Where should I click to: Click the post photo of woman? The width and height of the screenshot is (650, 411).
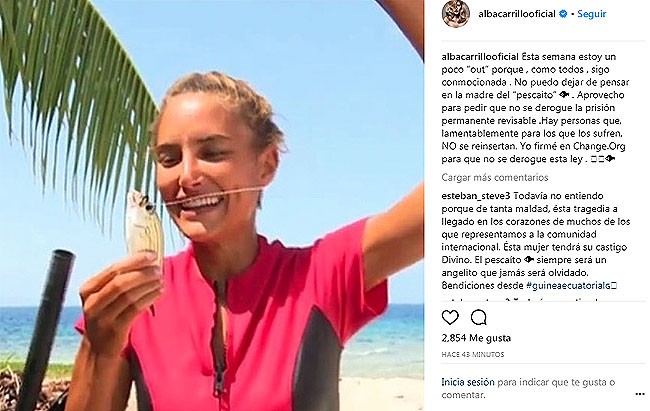click(x=212, y=205)
